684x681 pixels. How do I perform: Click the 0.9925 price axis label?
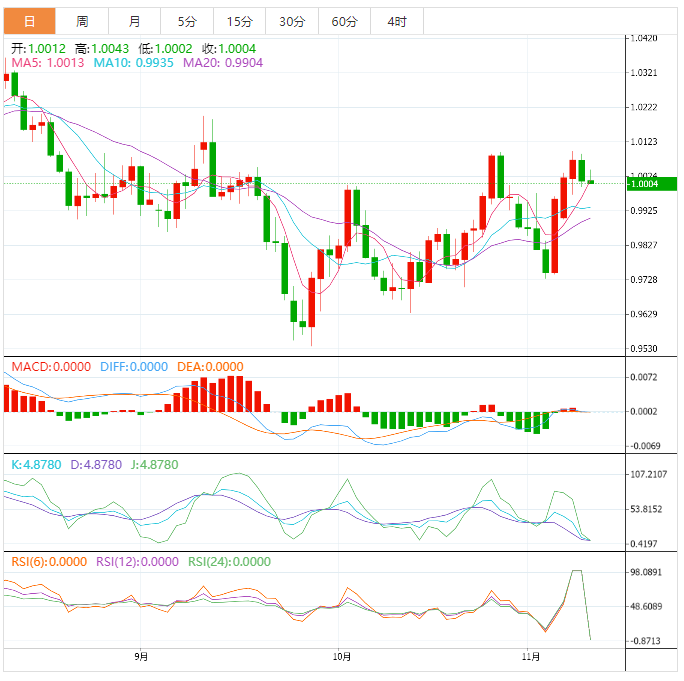point(644,211)
